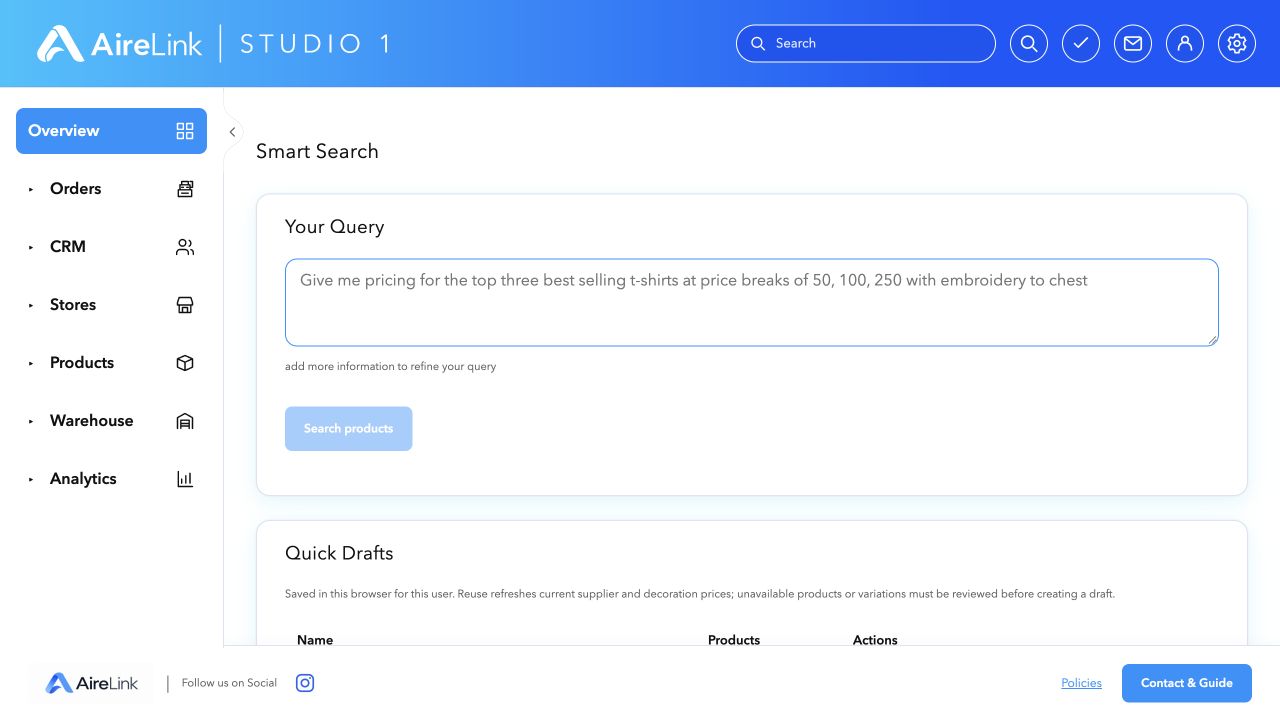Collapse the sidebar with the chevron handle
The height and width of the screenshot is (720, 1280).
[x=232, y=132]
